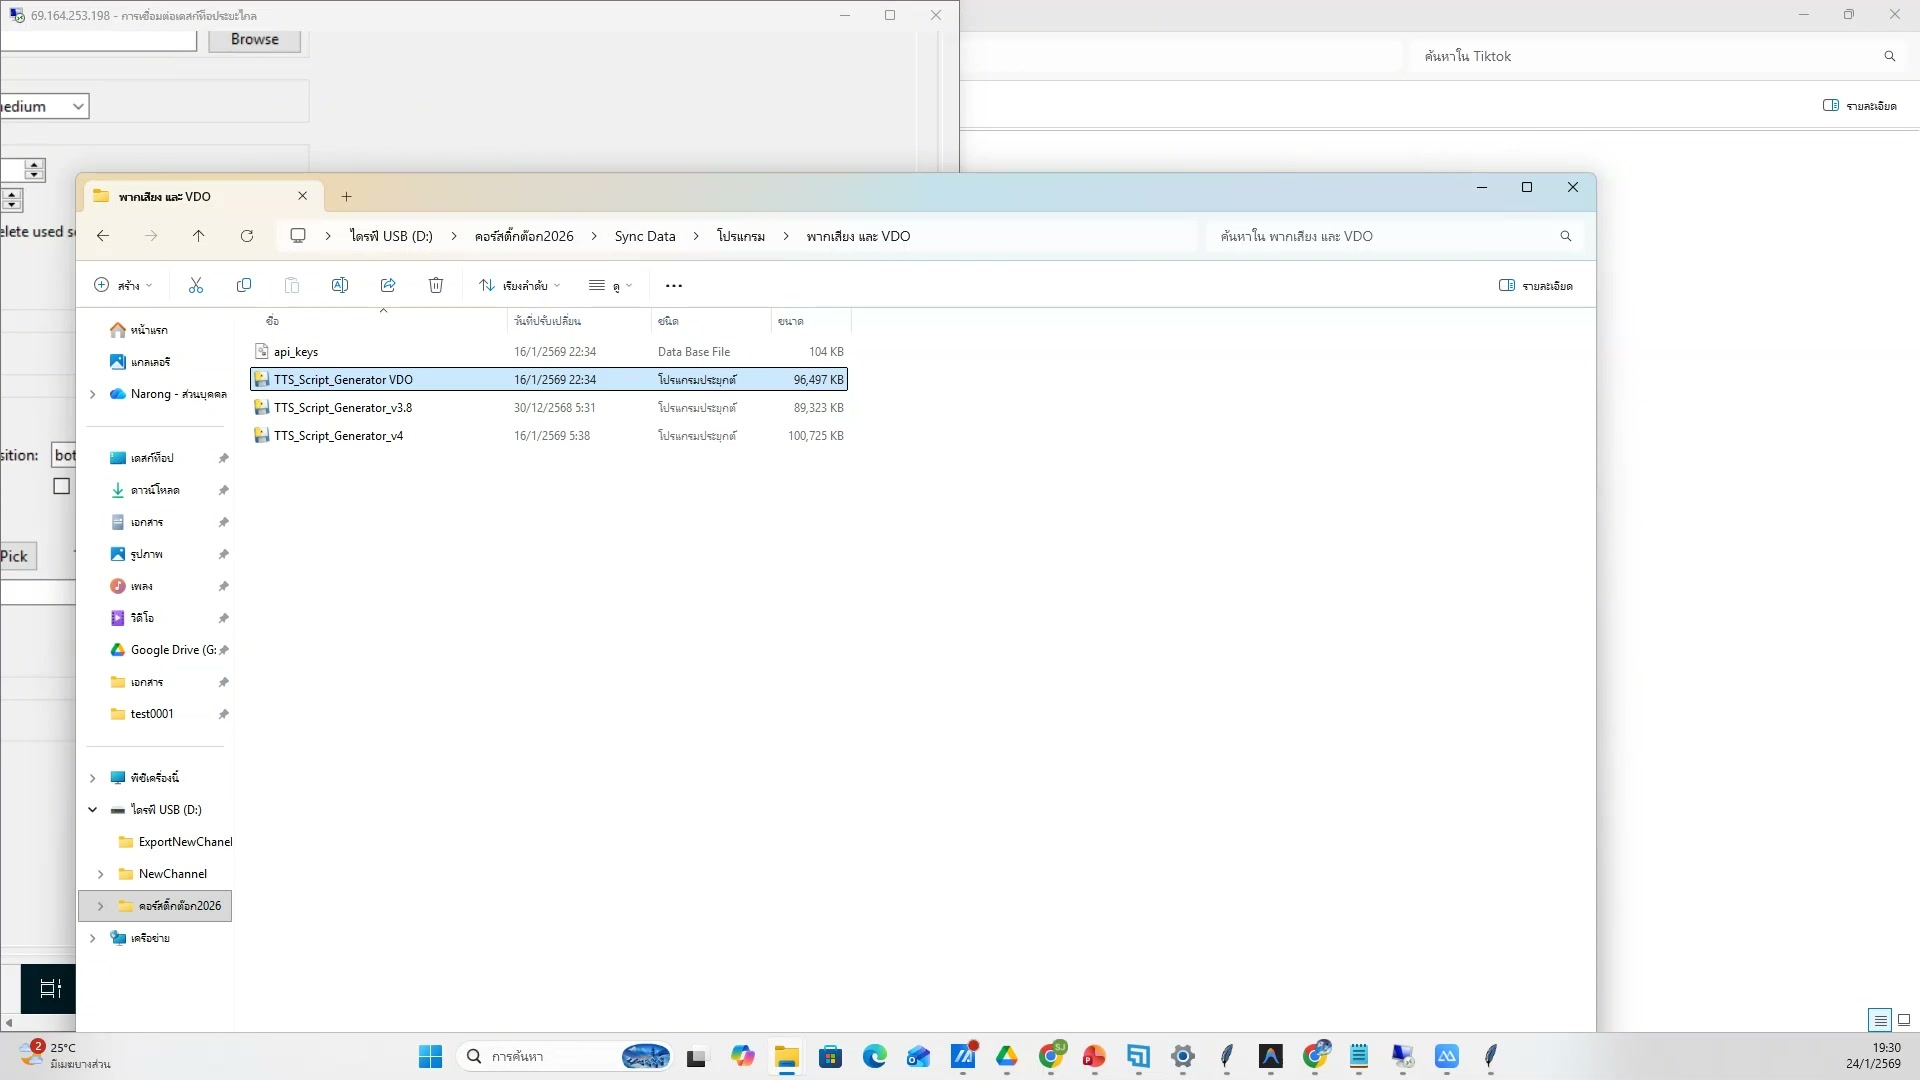Switch to details view in the status bar

click(x=1878, y=1020)
